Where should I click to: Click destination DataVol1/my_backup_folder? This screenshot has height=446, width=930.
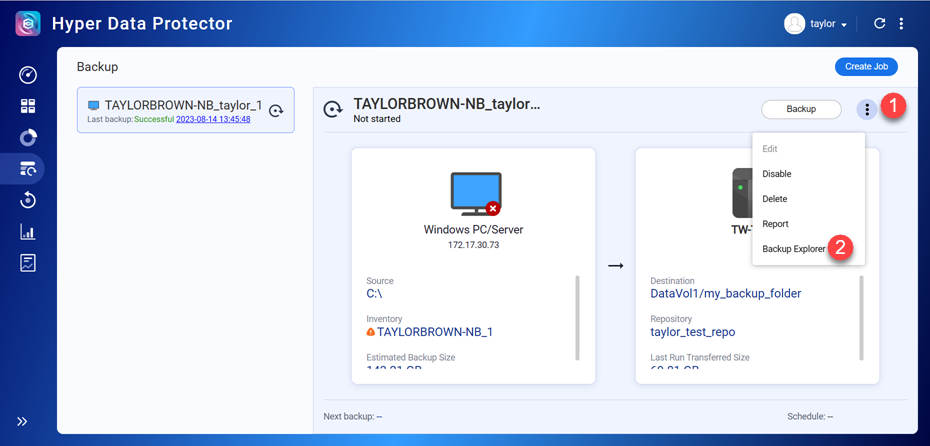point(726,294)
